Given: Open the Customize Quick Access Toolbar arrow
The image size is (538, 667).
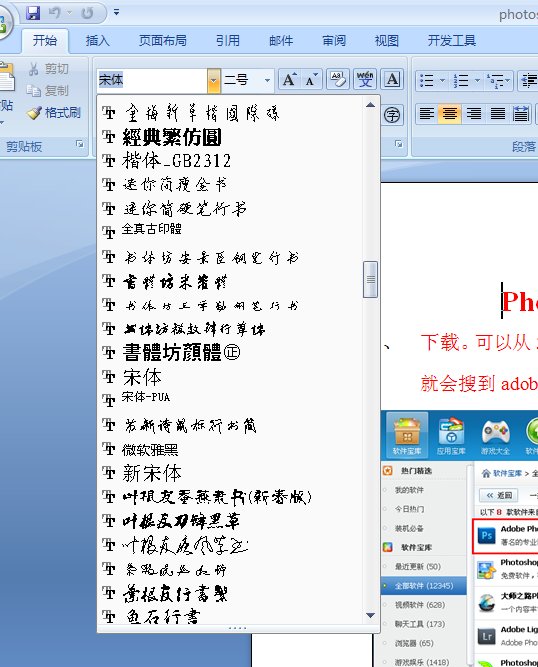Looking at the screenshot, I should point(116,12).
